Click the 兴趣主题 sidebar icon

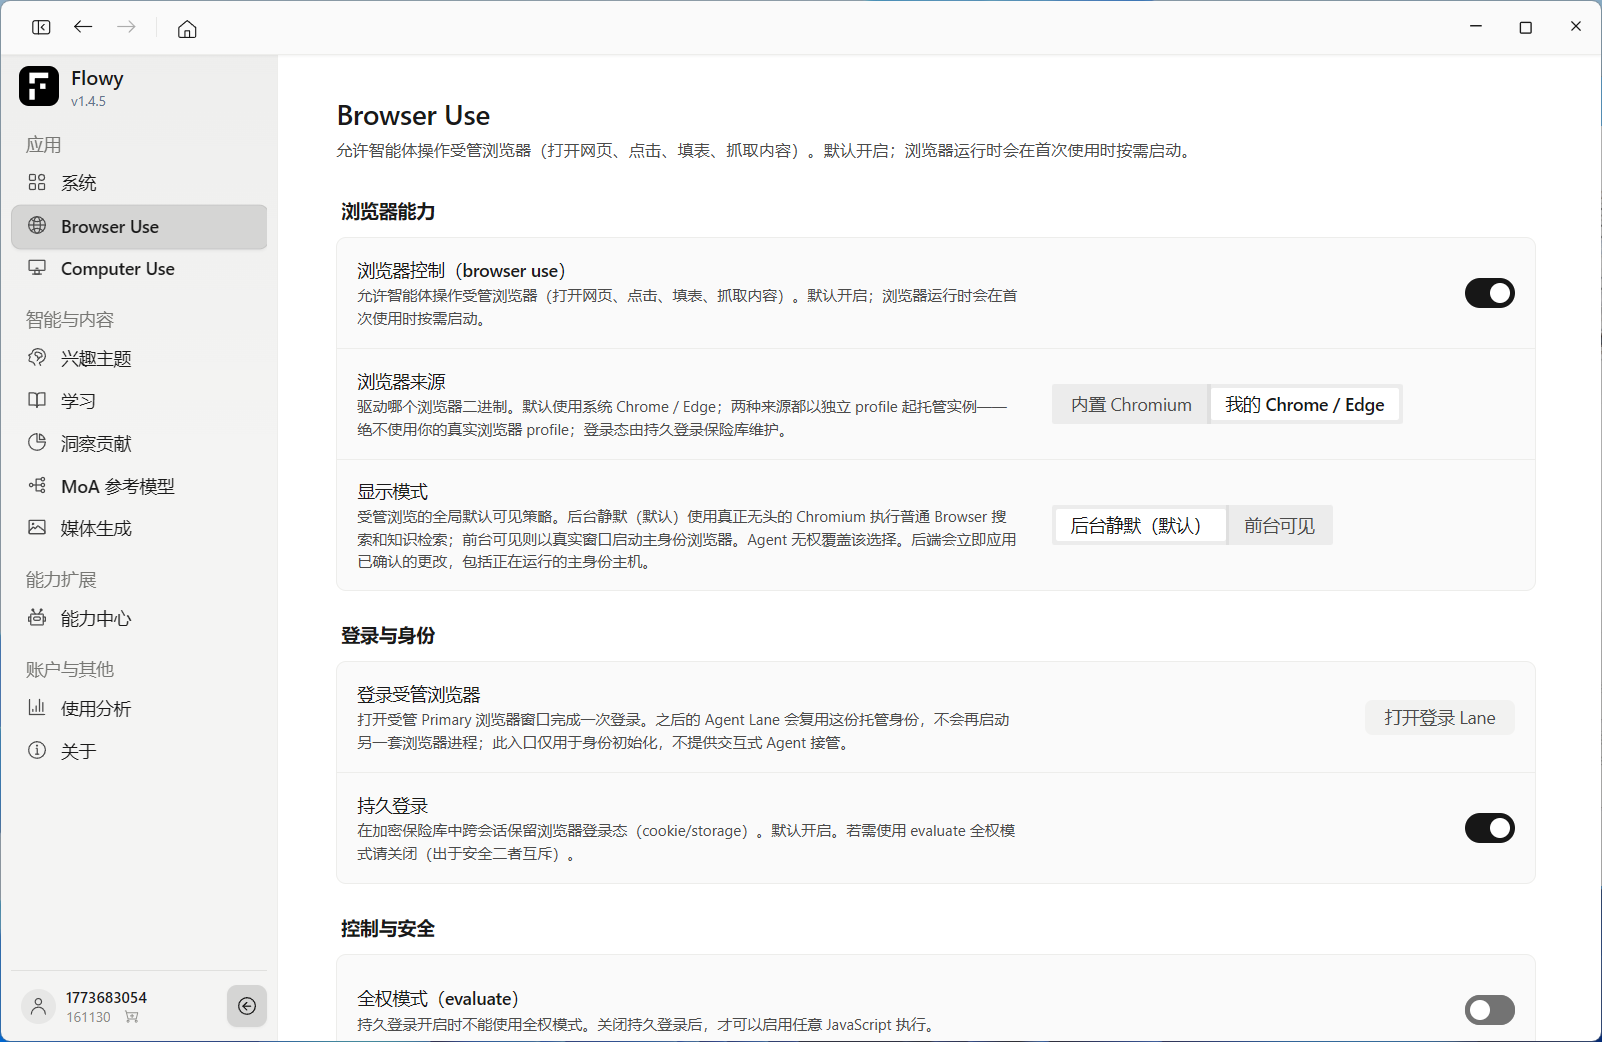coord(37,358)
